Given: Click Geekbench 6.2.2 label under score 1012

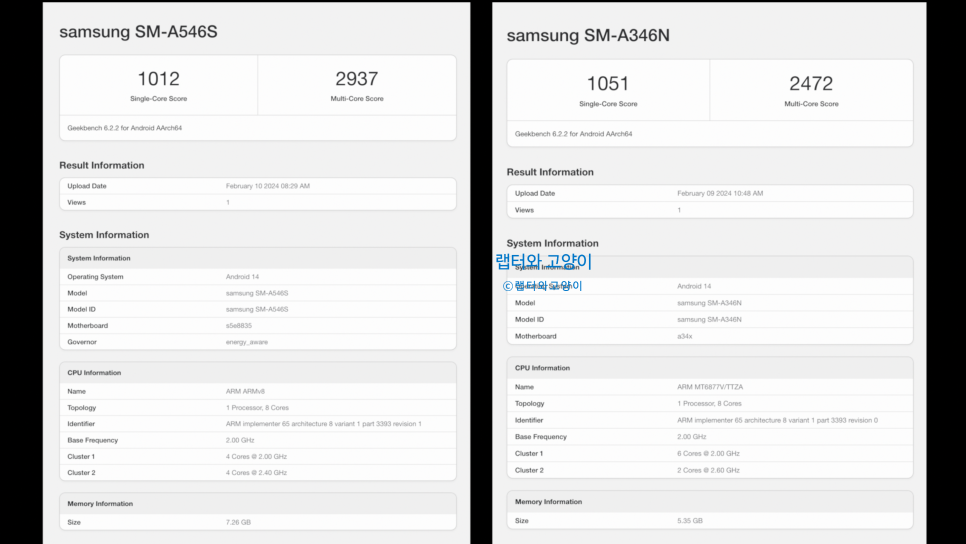Looking at the screenshot, I should (124, 128).
